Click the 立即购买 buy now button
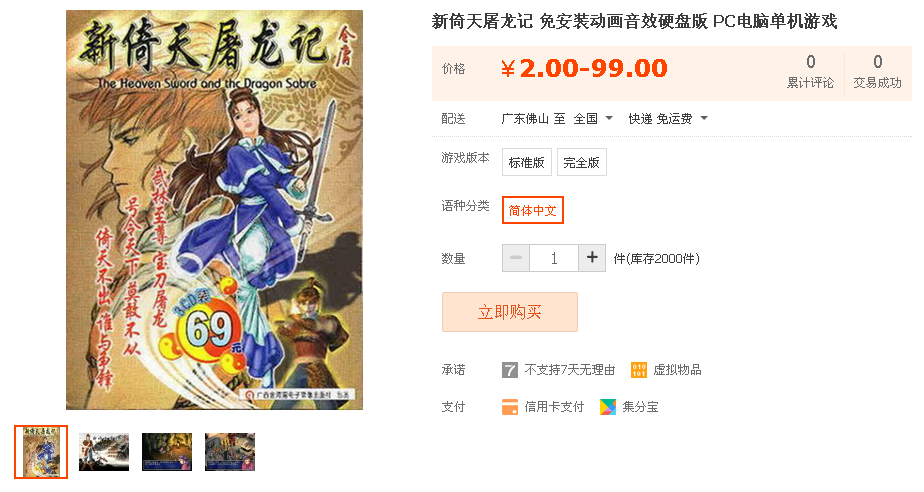The height and width of the screenshot is (492, 924). point(510,312)
